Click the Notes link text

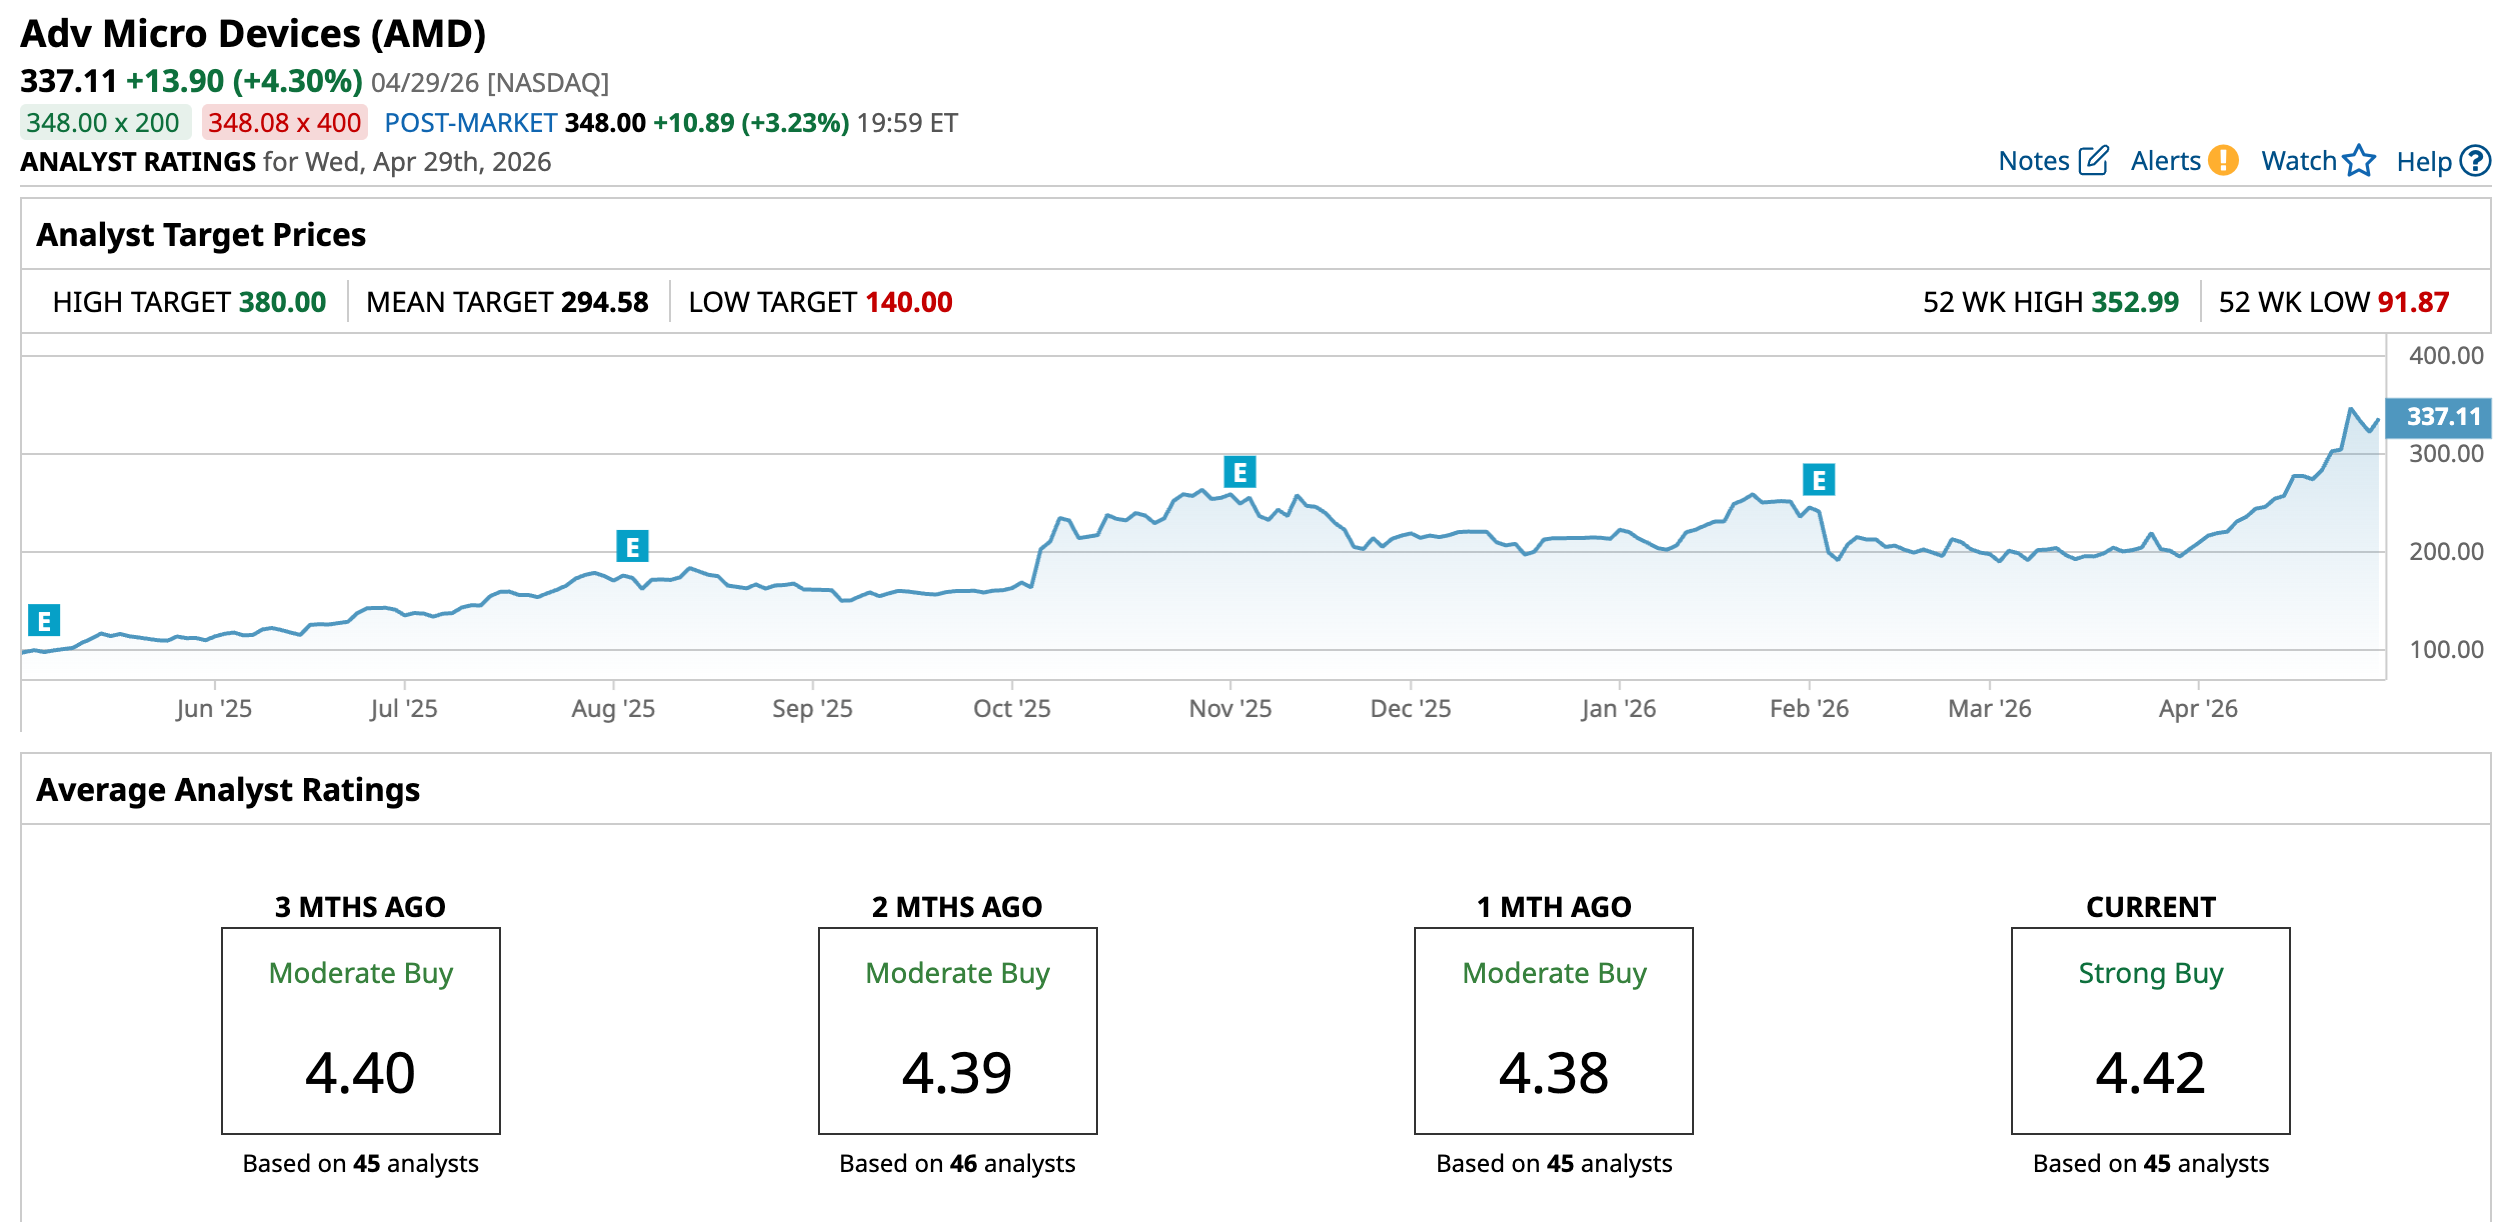point(2033,161)
